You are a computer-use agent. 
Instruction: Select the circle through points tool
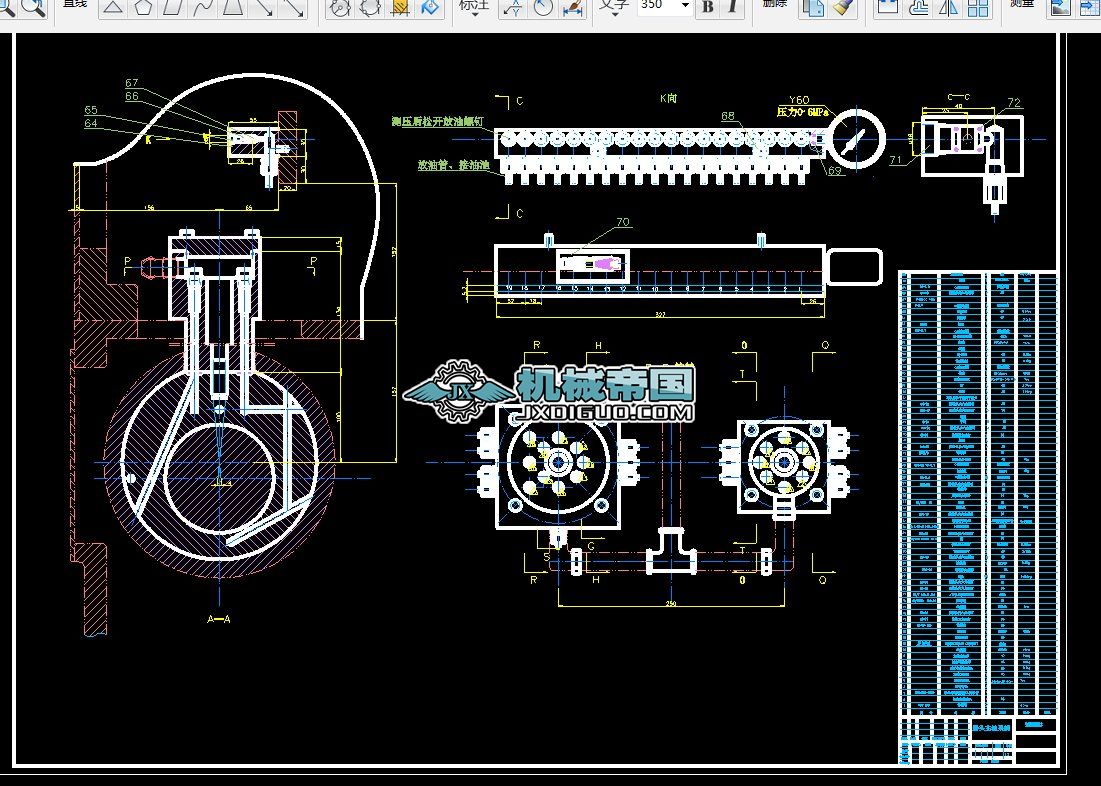tap(370, 7)
